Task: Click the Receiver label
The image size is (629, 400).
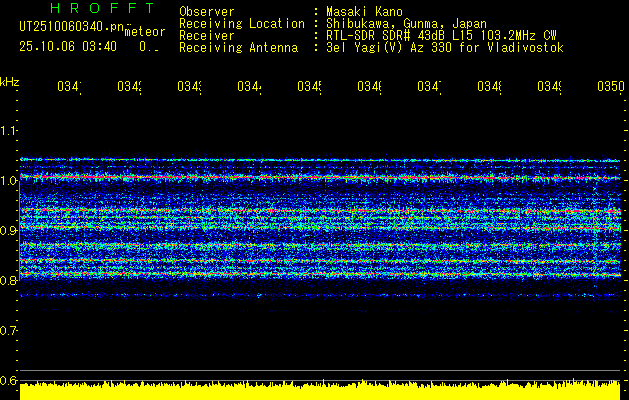Action: 207,36
